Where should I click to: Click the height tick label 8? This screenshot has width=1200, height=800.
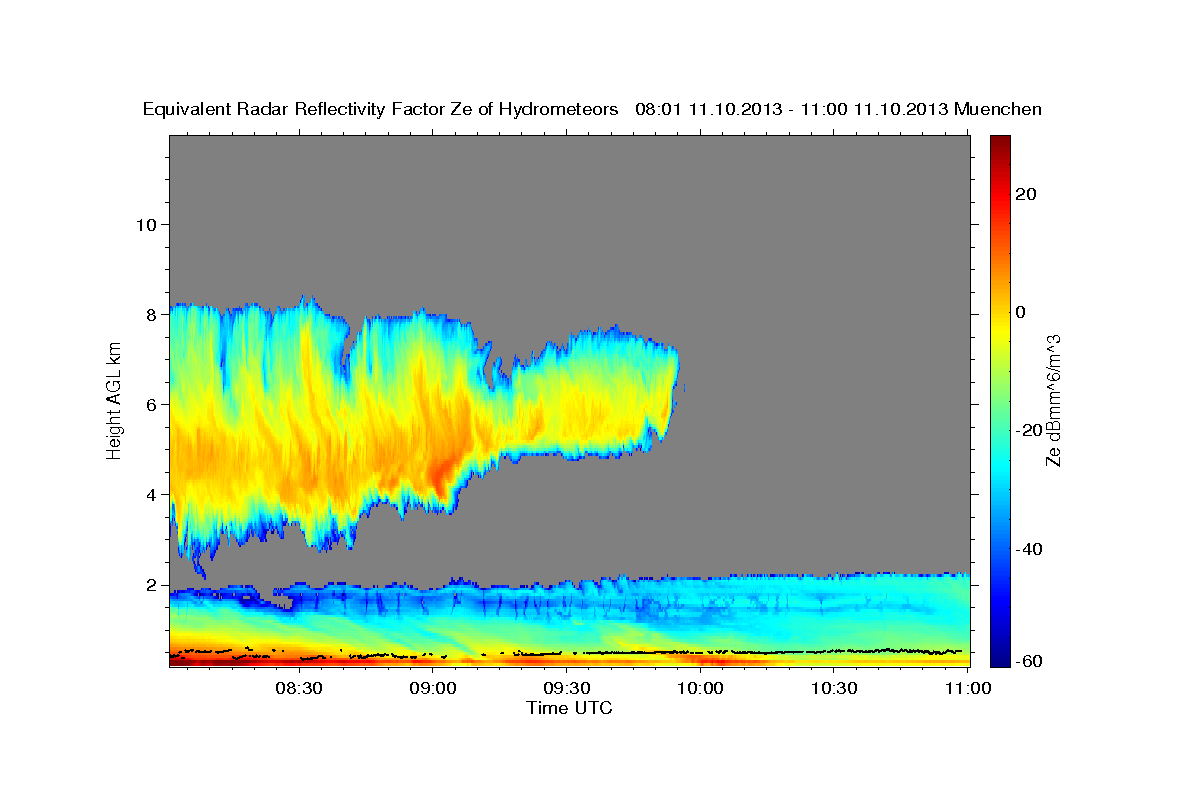153,314
